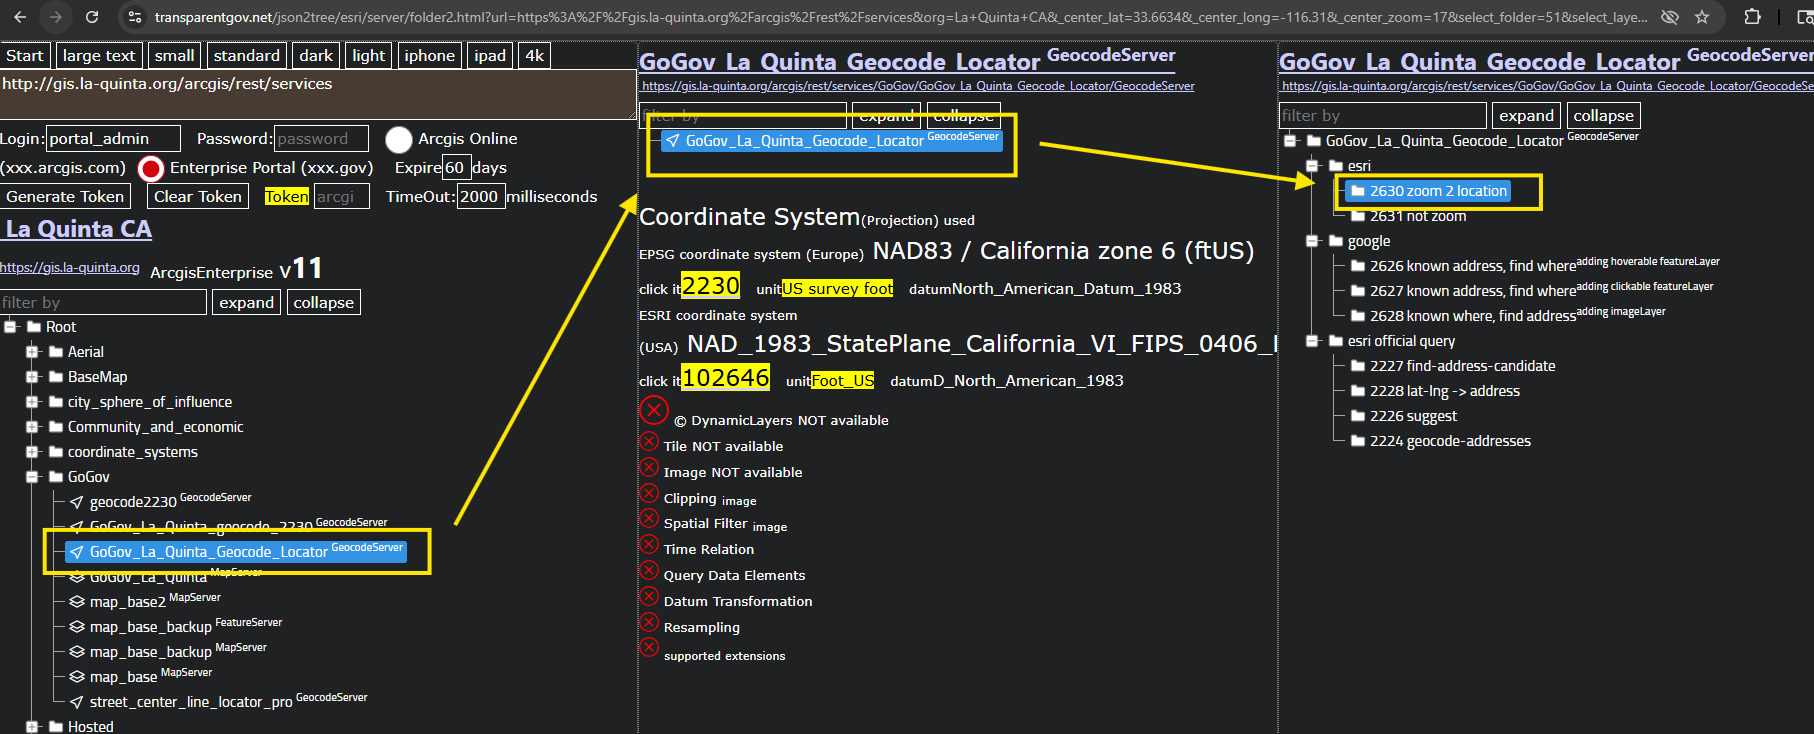1814x734 pixels.
Task: Bookmark this page with the star icon
Action: (1702, 17)
